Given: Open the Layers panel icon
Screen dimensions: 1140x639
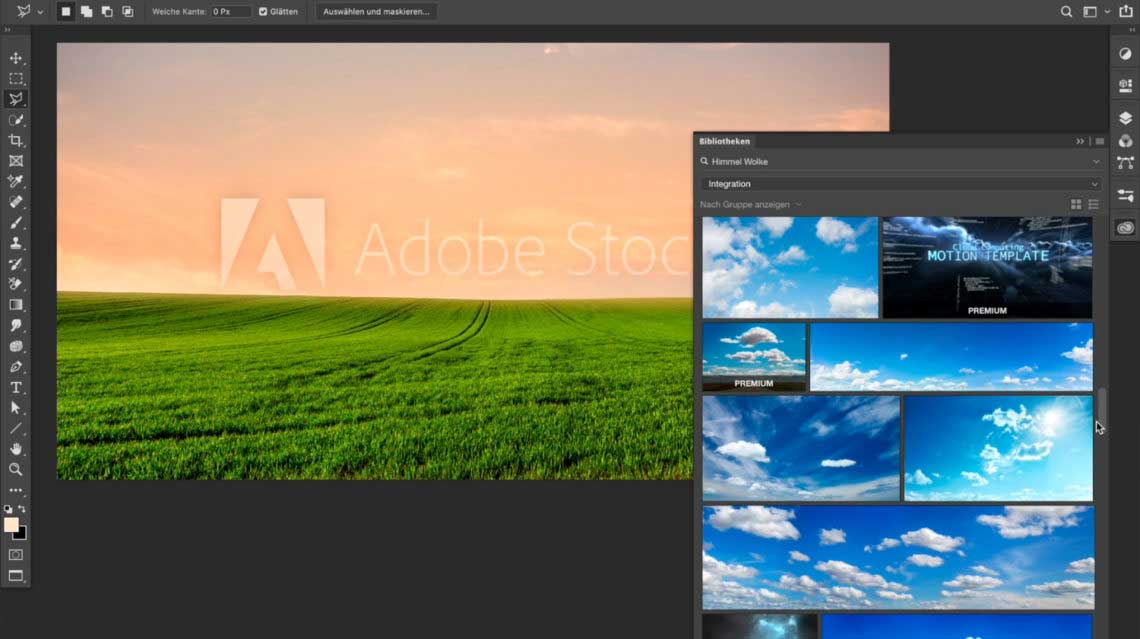Looking at the screenshot, I should click(x=1125, y=118).
